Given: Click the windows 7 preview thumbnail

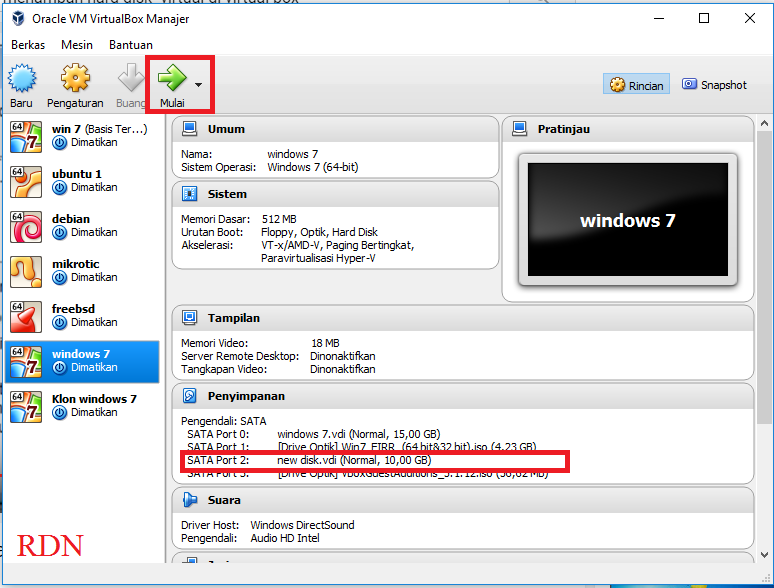Looking at the screenshot, I should (627, 220).
